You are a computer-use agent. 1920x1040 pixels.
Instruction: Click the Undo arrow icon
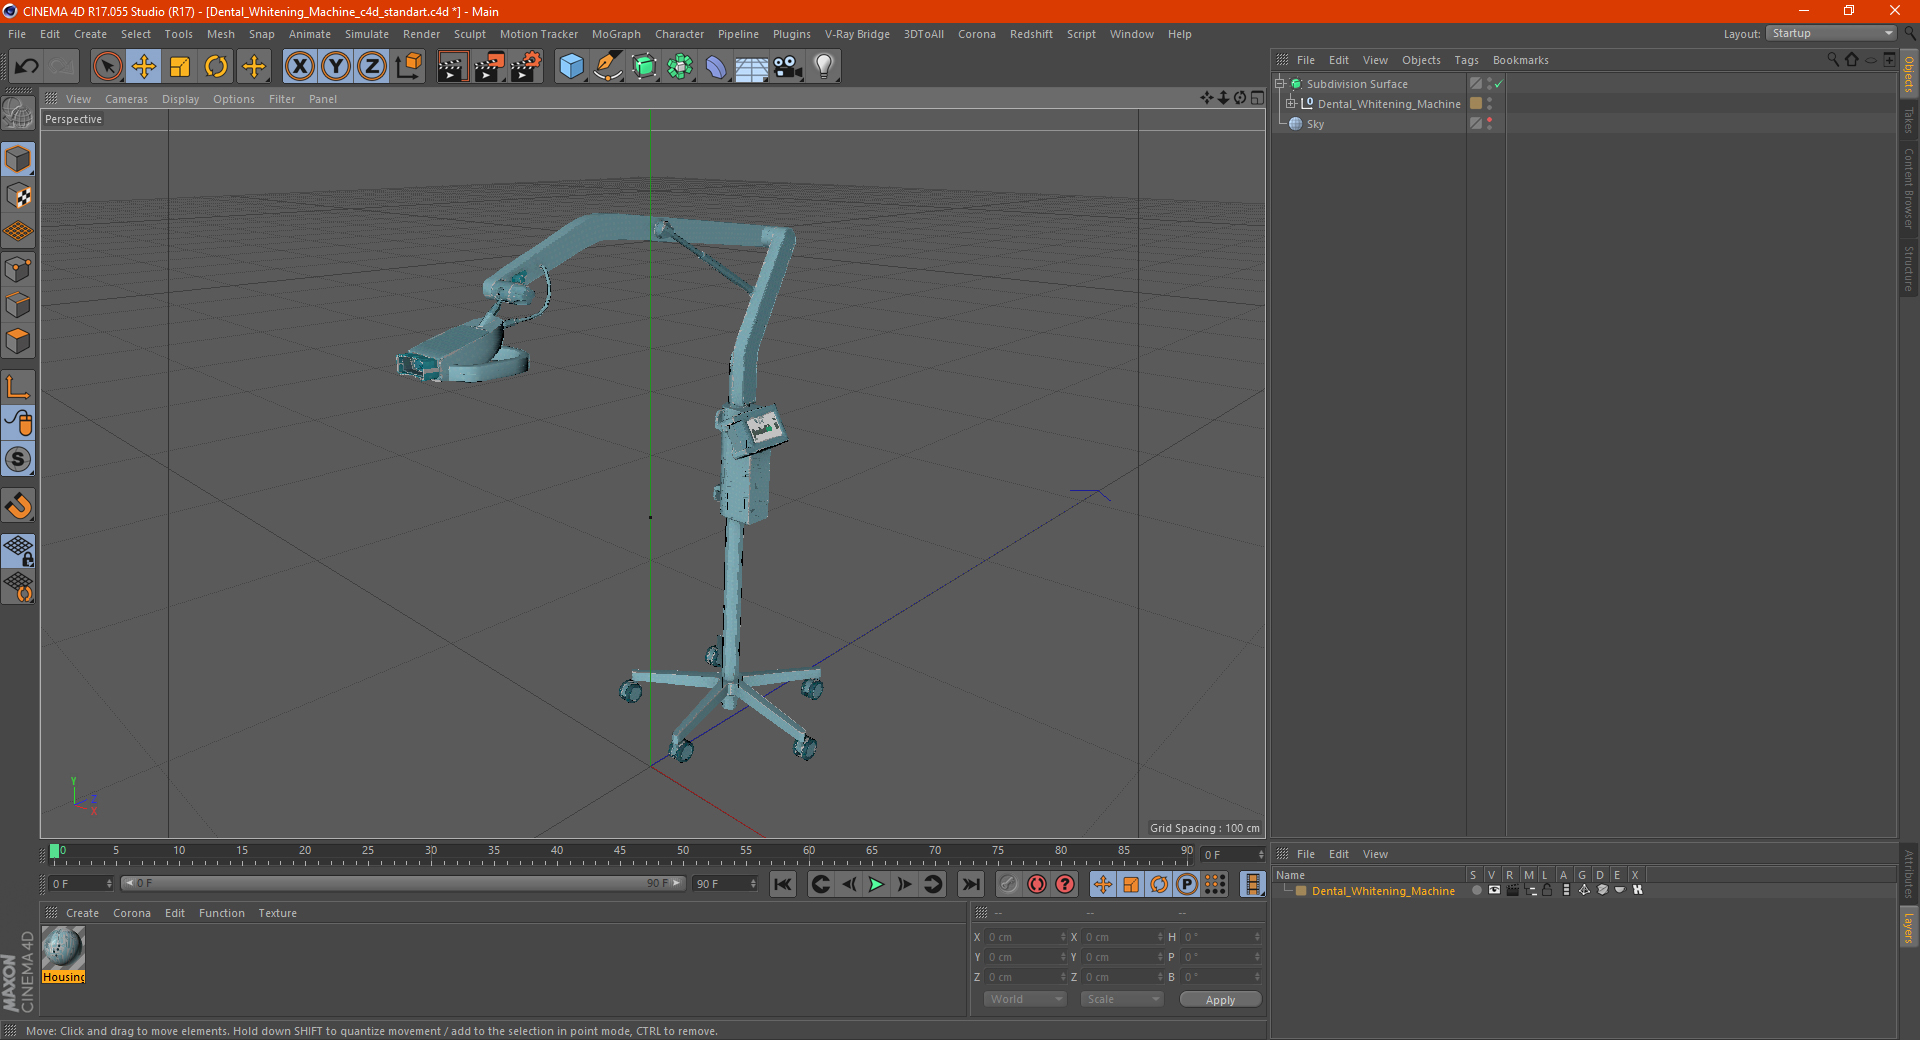[x=27, y=67]
